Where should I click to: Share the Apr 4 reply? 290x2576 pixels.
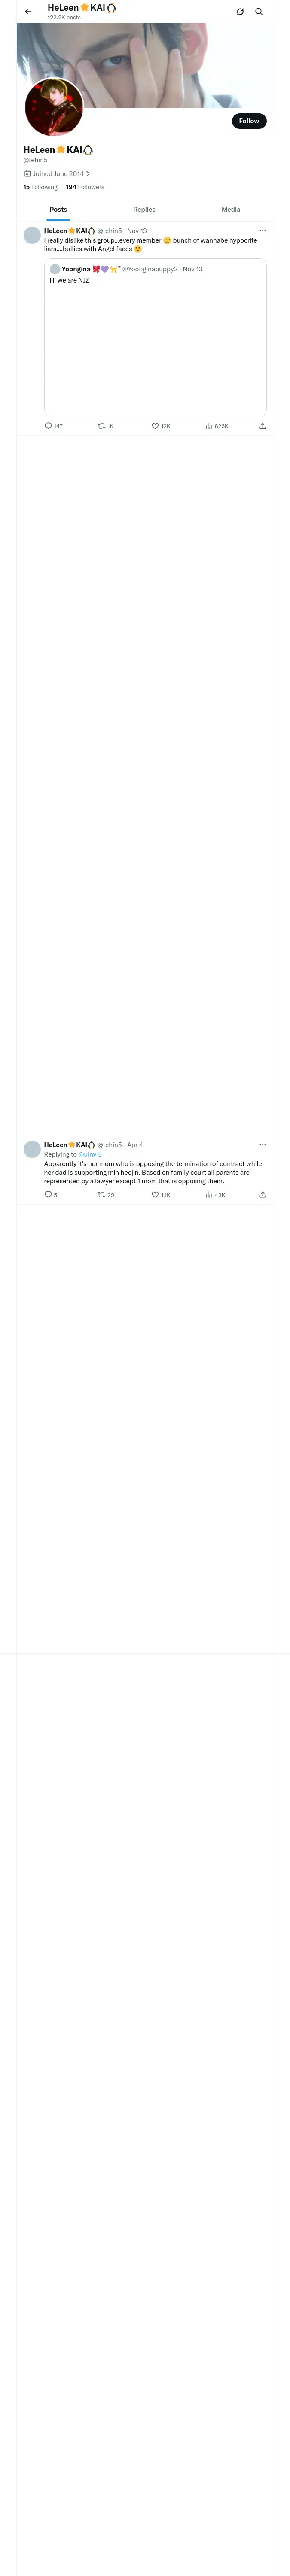(x=262, y=1195)
